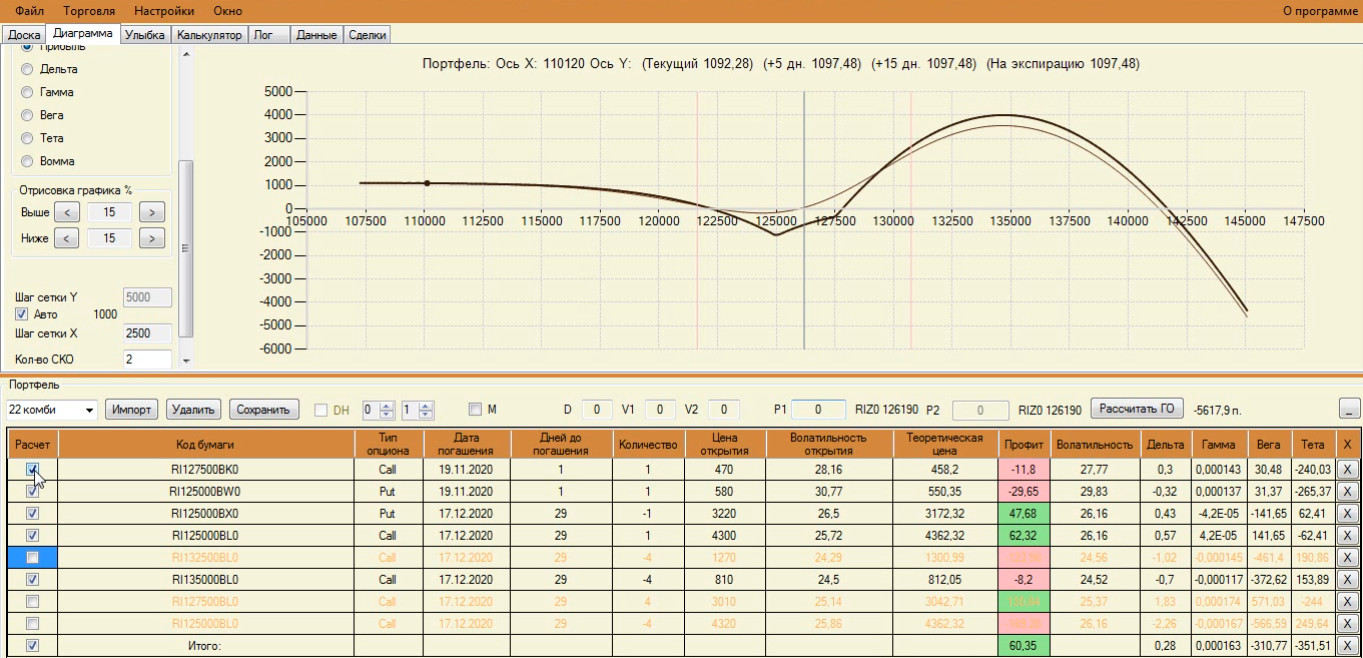The image size is (1363, 658).
Task: Click X to remove the RI135000BL0 row
Action: click(1347, 579)
